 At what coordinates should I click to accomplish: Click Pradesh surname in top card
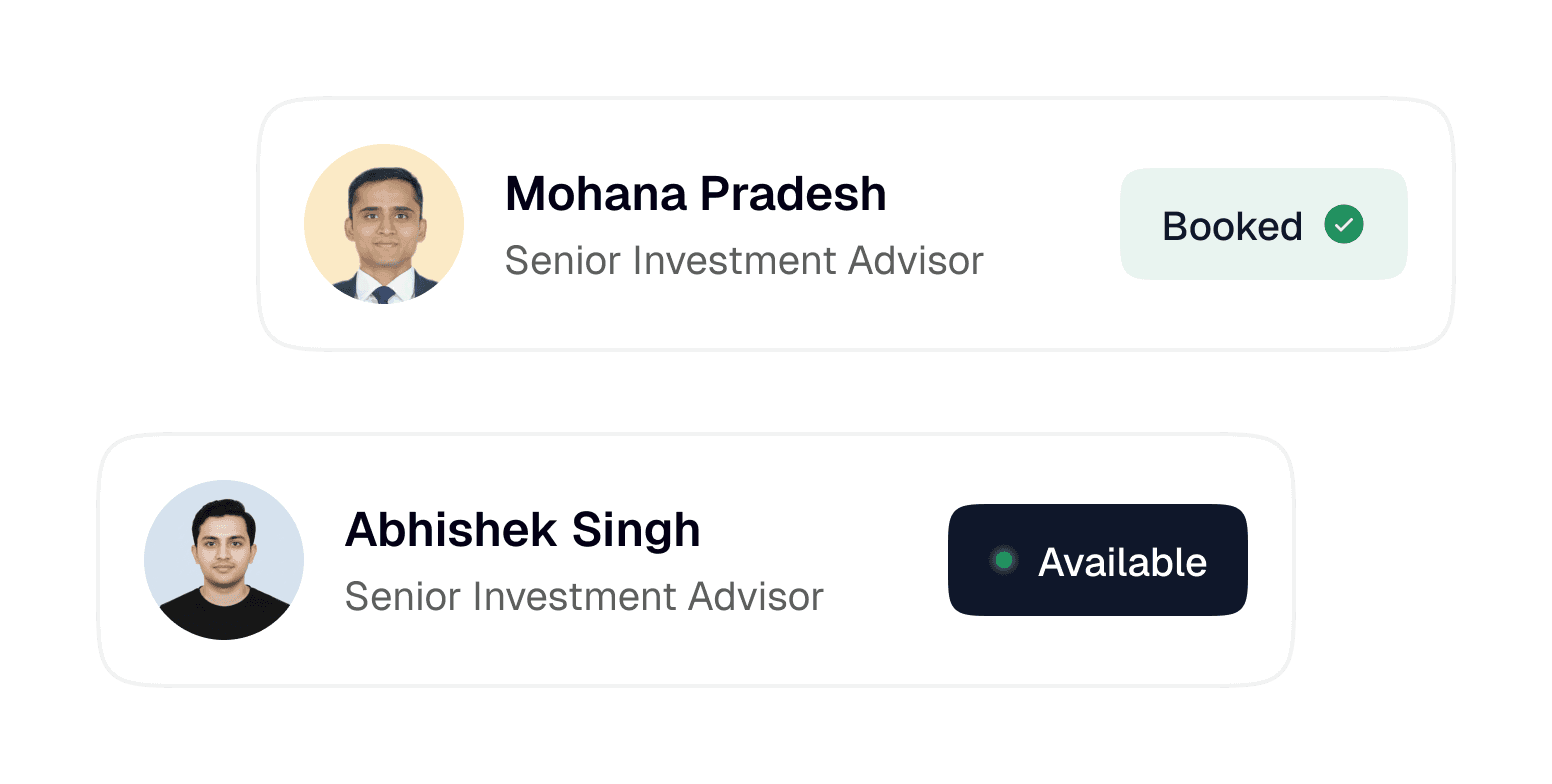[793, 194]
